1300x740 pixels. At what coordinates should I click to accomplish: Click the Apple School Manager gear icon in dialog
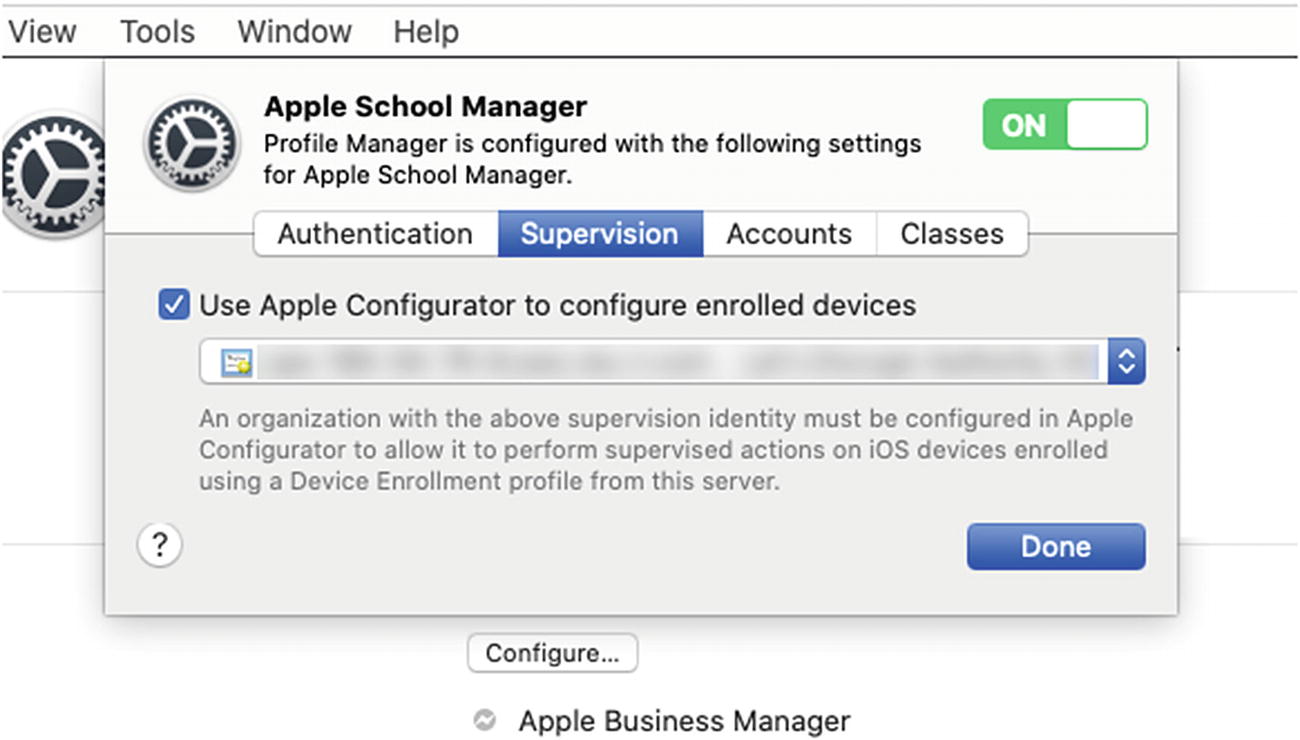[x=191, y=144]
